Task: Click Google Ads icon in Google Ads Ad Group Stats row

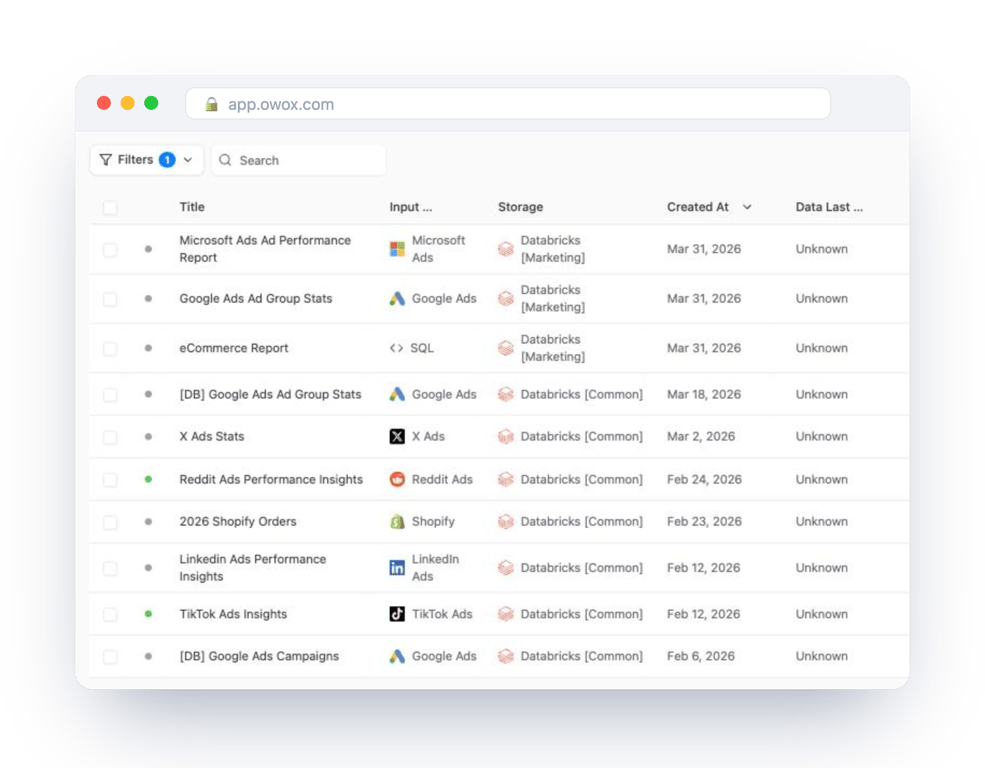Action: [397, 299]
